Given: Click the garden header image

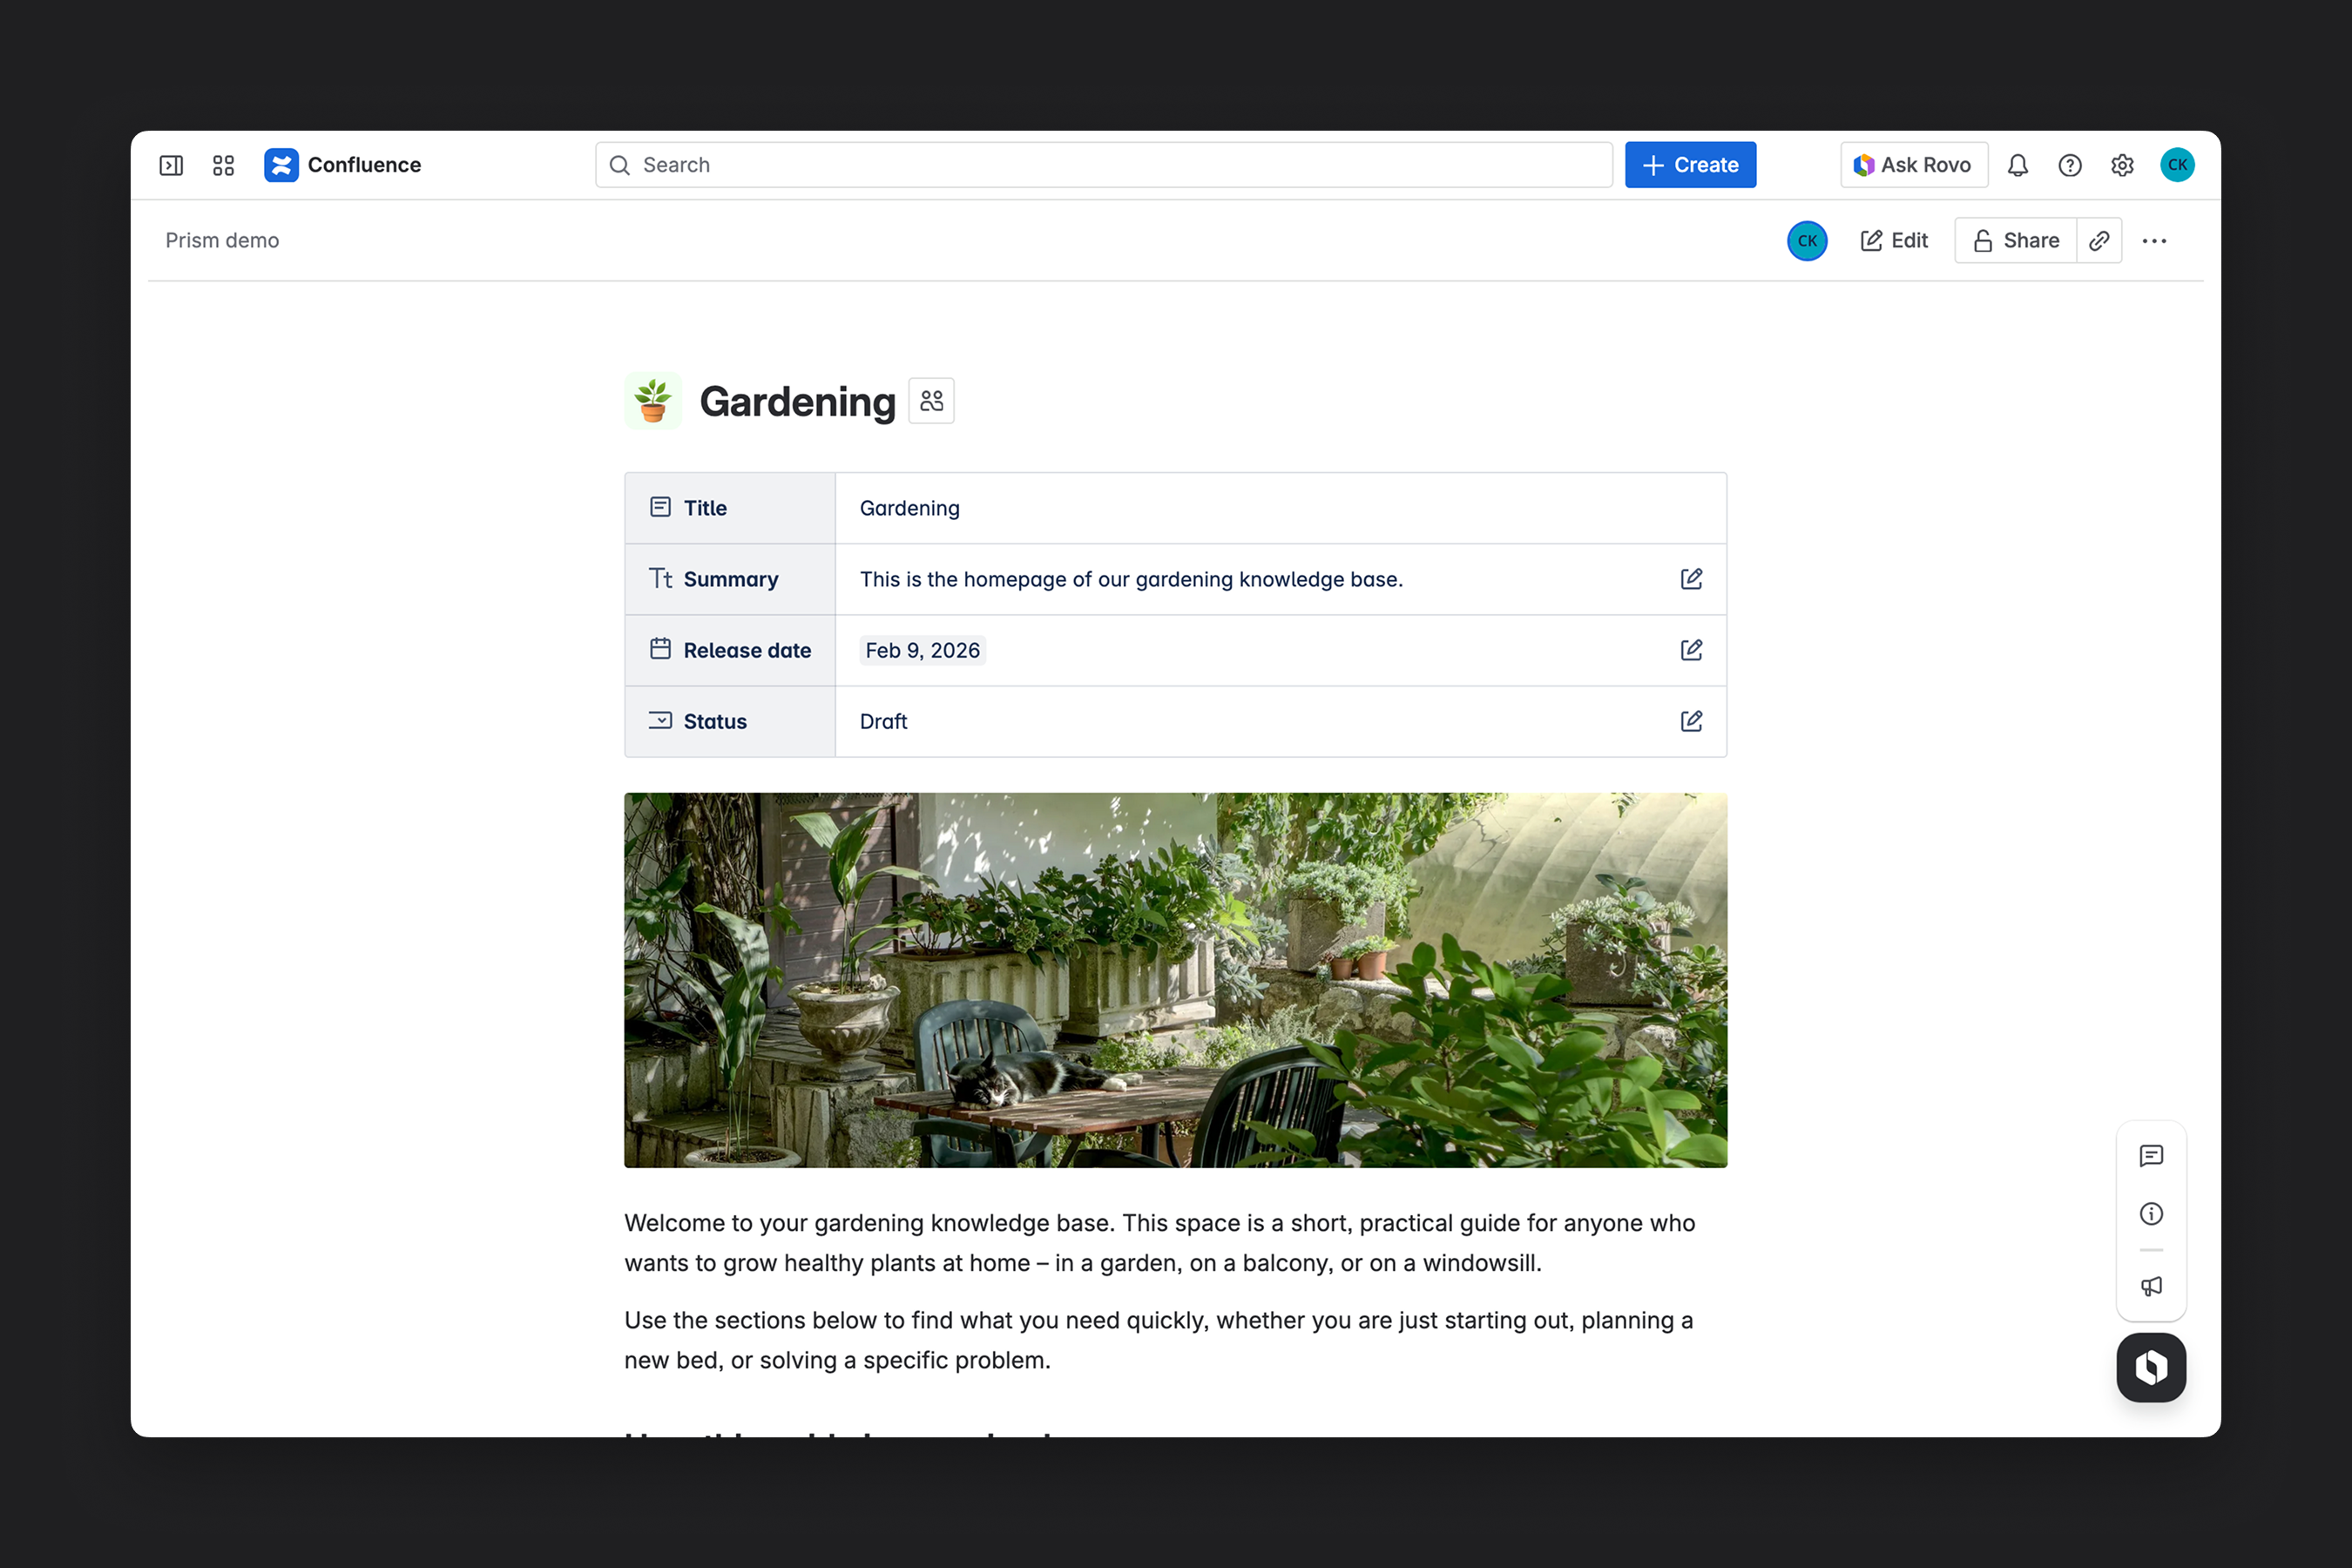Looking at the screenshot, I should tap(1175, 980).
